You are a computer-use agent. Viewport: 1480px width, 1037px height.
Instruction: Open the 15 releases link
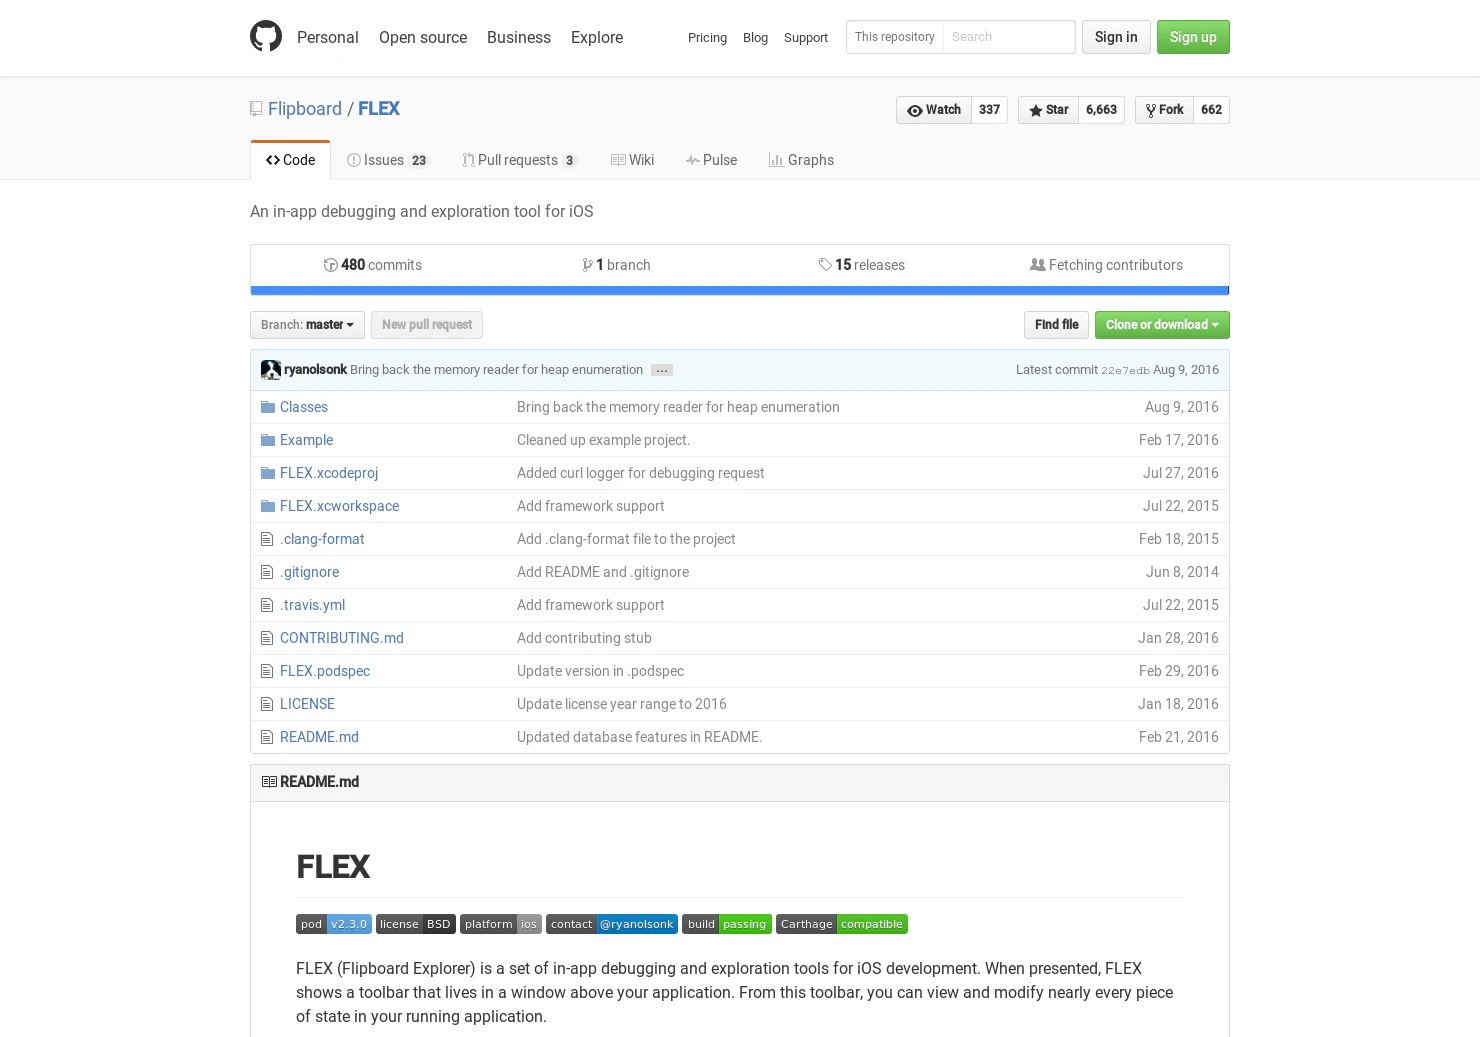[862, 265]
